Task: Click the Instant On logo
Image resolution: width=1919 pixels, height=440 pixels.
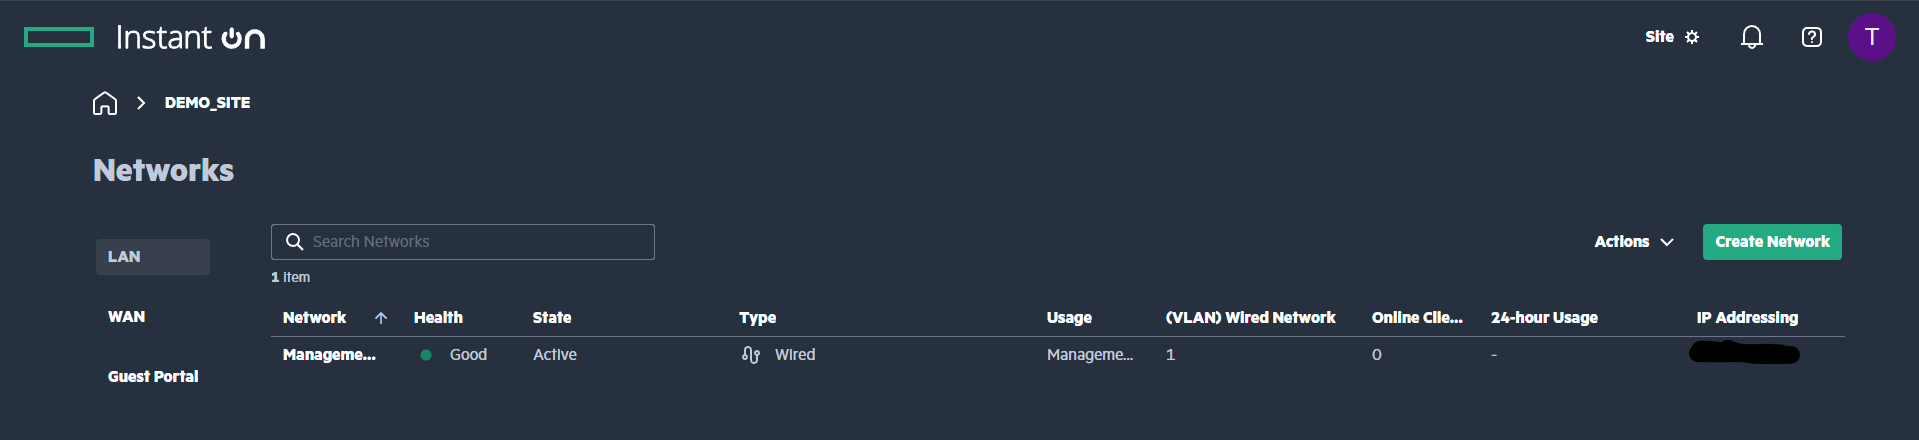Action: [x=145, y=37]
